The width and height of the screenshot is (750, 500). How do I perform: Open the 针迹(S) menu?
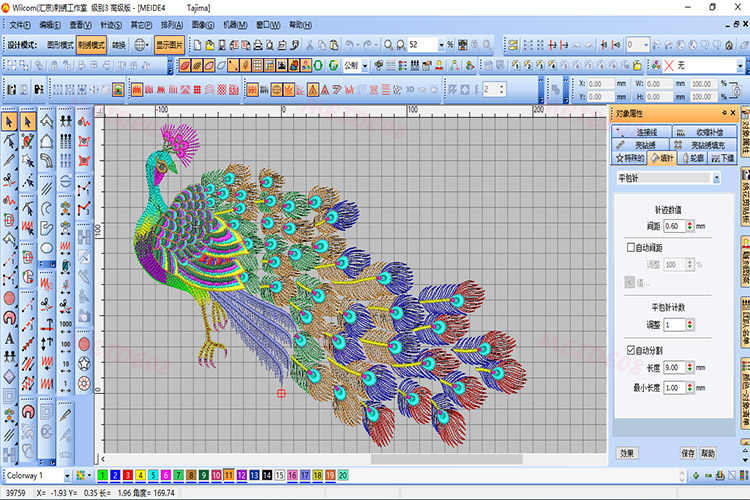tap(111, 24)
